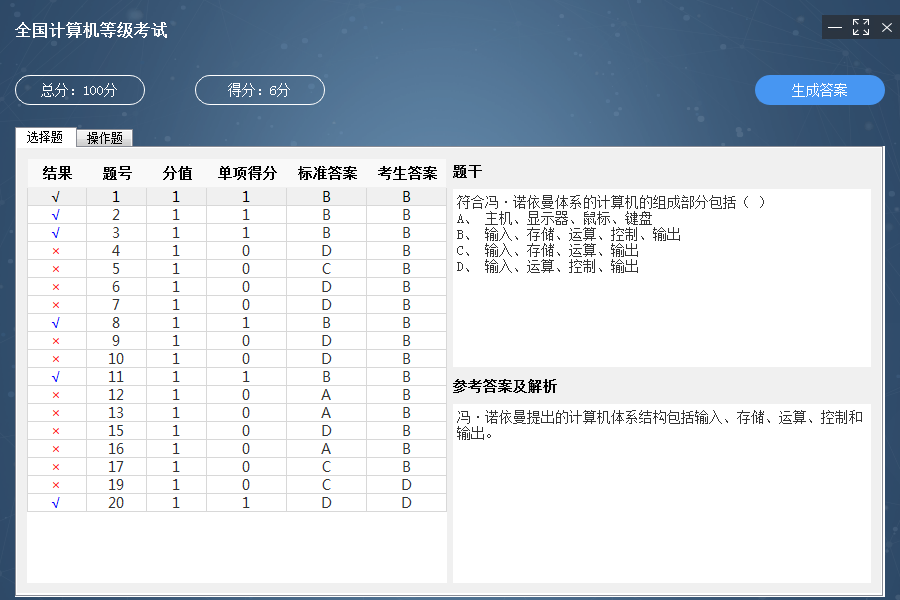Select question number 9 row
Image resolution: width=900 pixels, height=600 pixels.
point(236,340)
